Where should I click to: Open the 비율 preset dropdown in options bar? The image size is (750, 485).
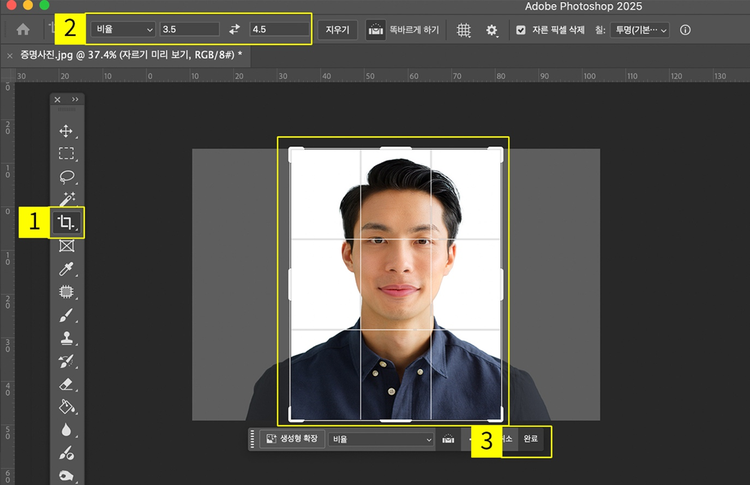tap(123, 30)
